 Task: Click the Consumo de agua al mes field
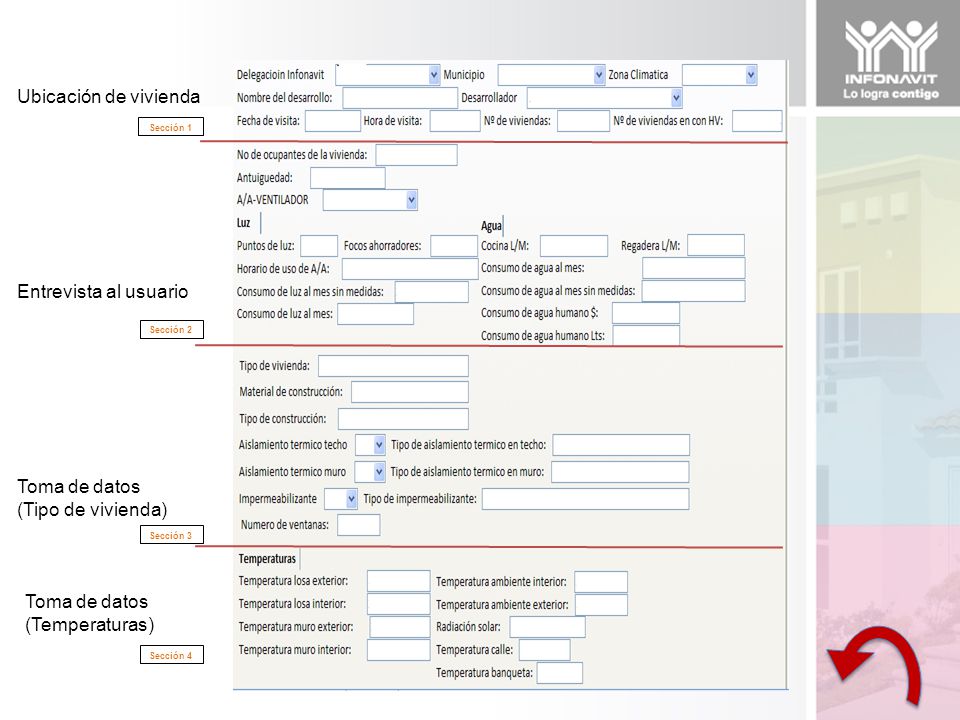coord(694,268)
